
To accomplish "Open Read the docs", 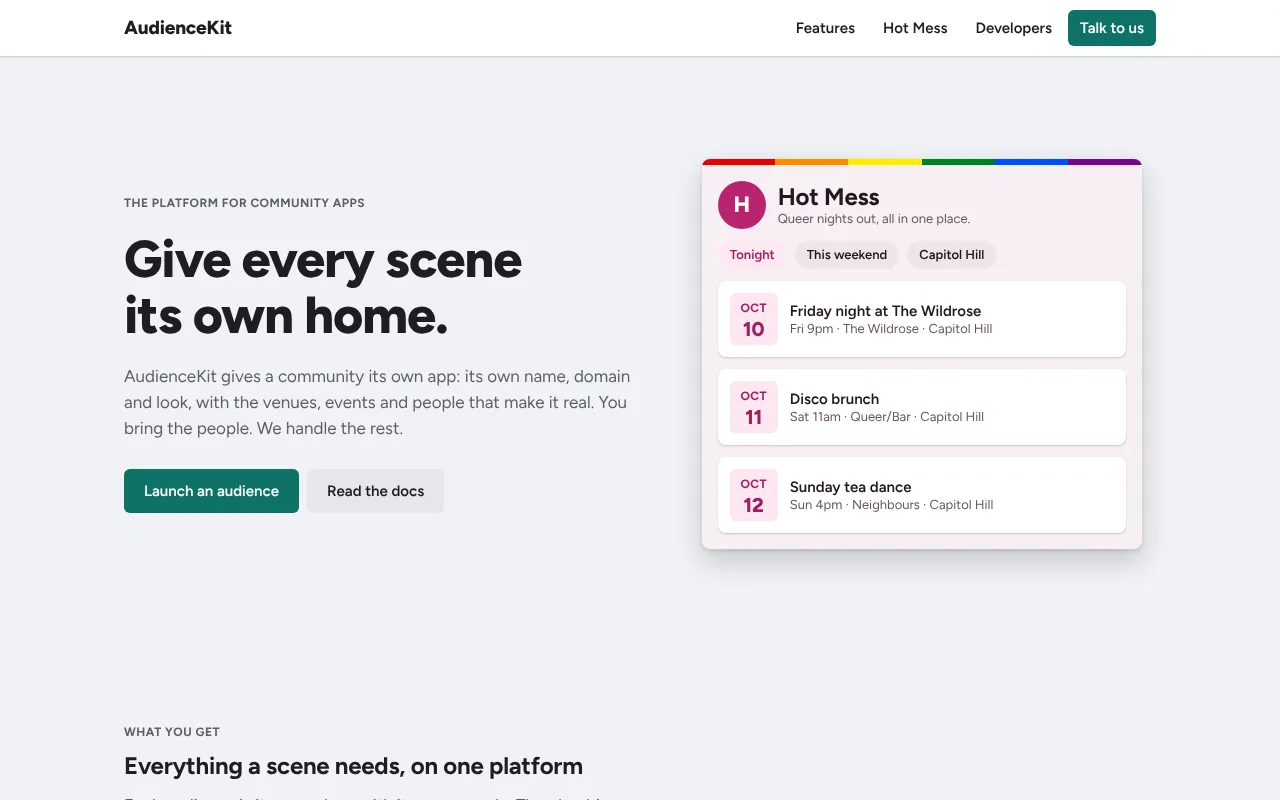I will click(375, 491).
